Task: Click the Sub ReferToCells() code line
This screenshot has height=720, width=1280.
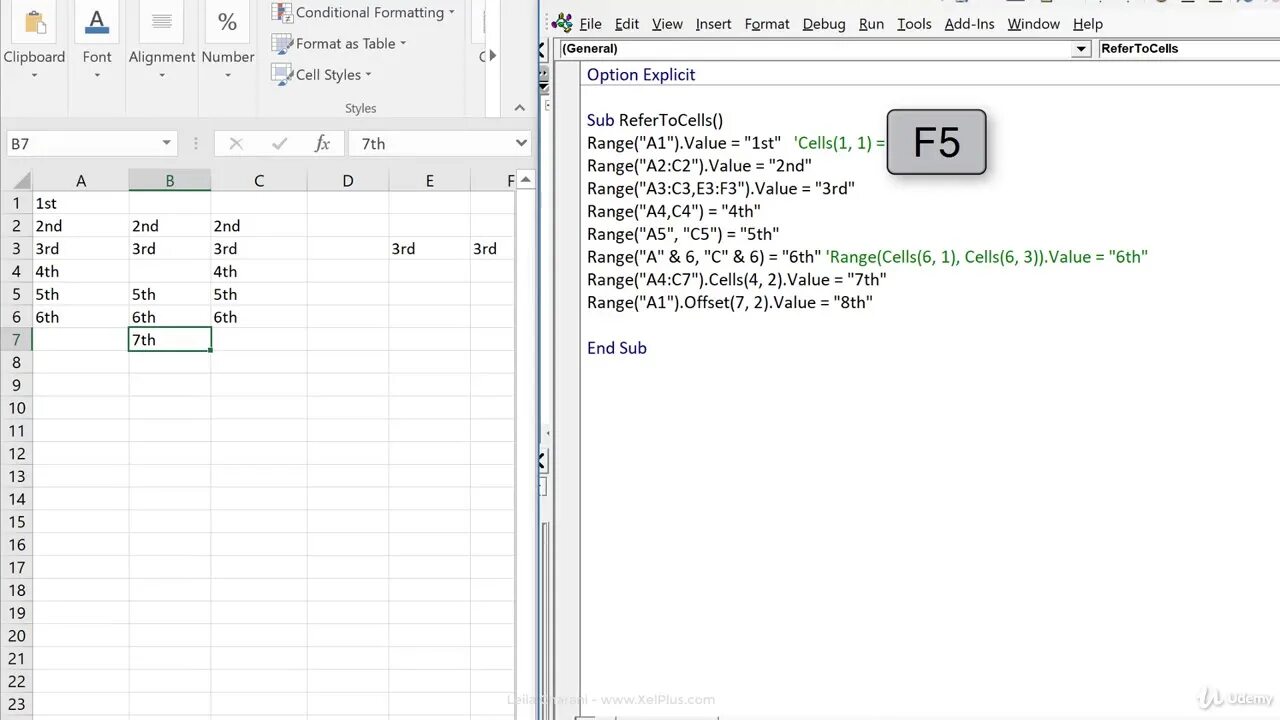Action: (x=655, y=120)
